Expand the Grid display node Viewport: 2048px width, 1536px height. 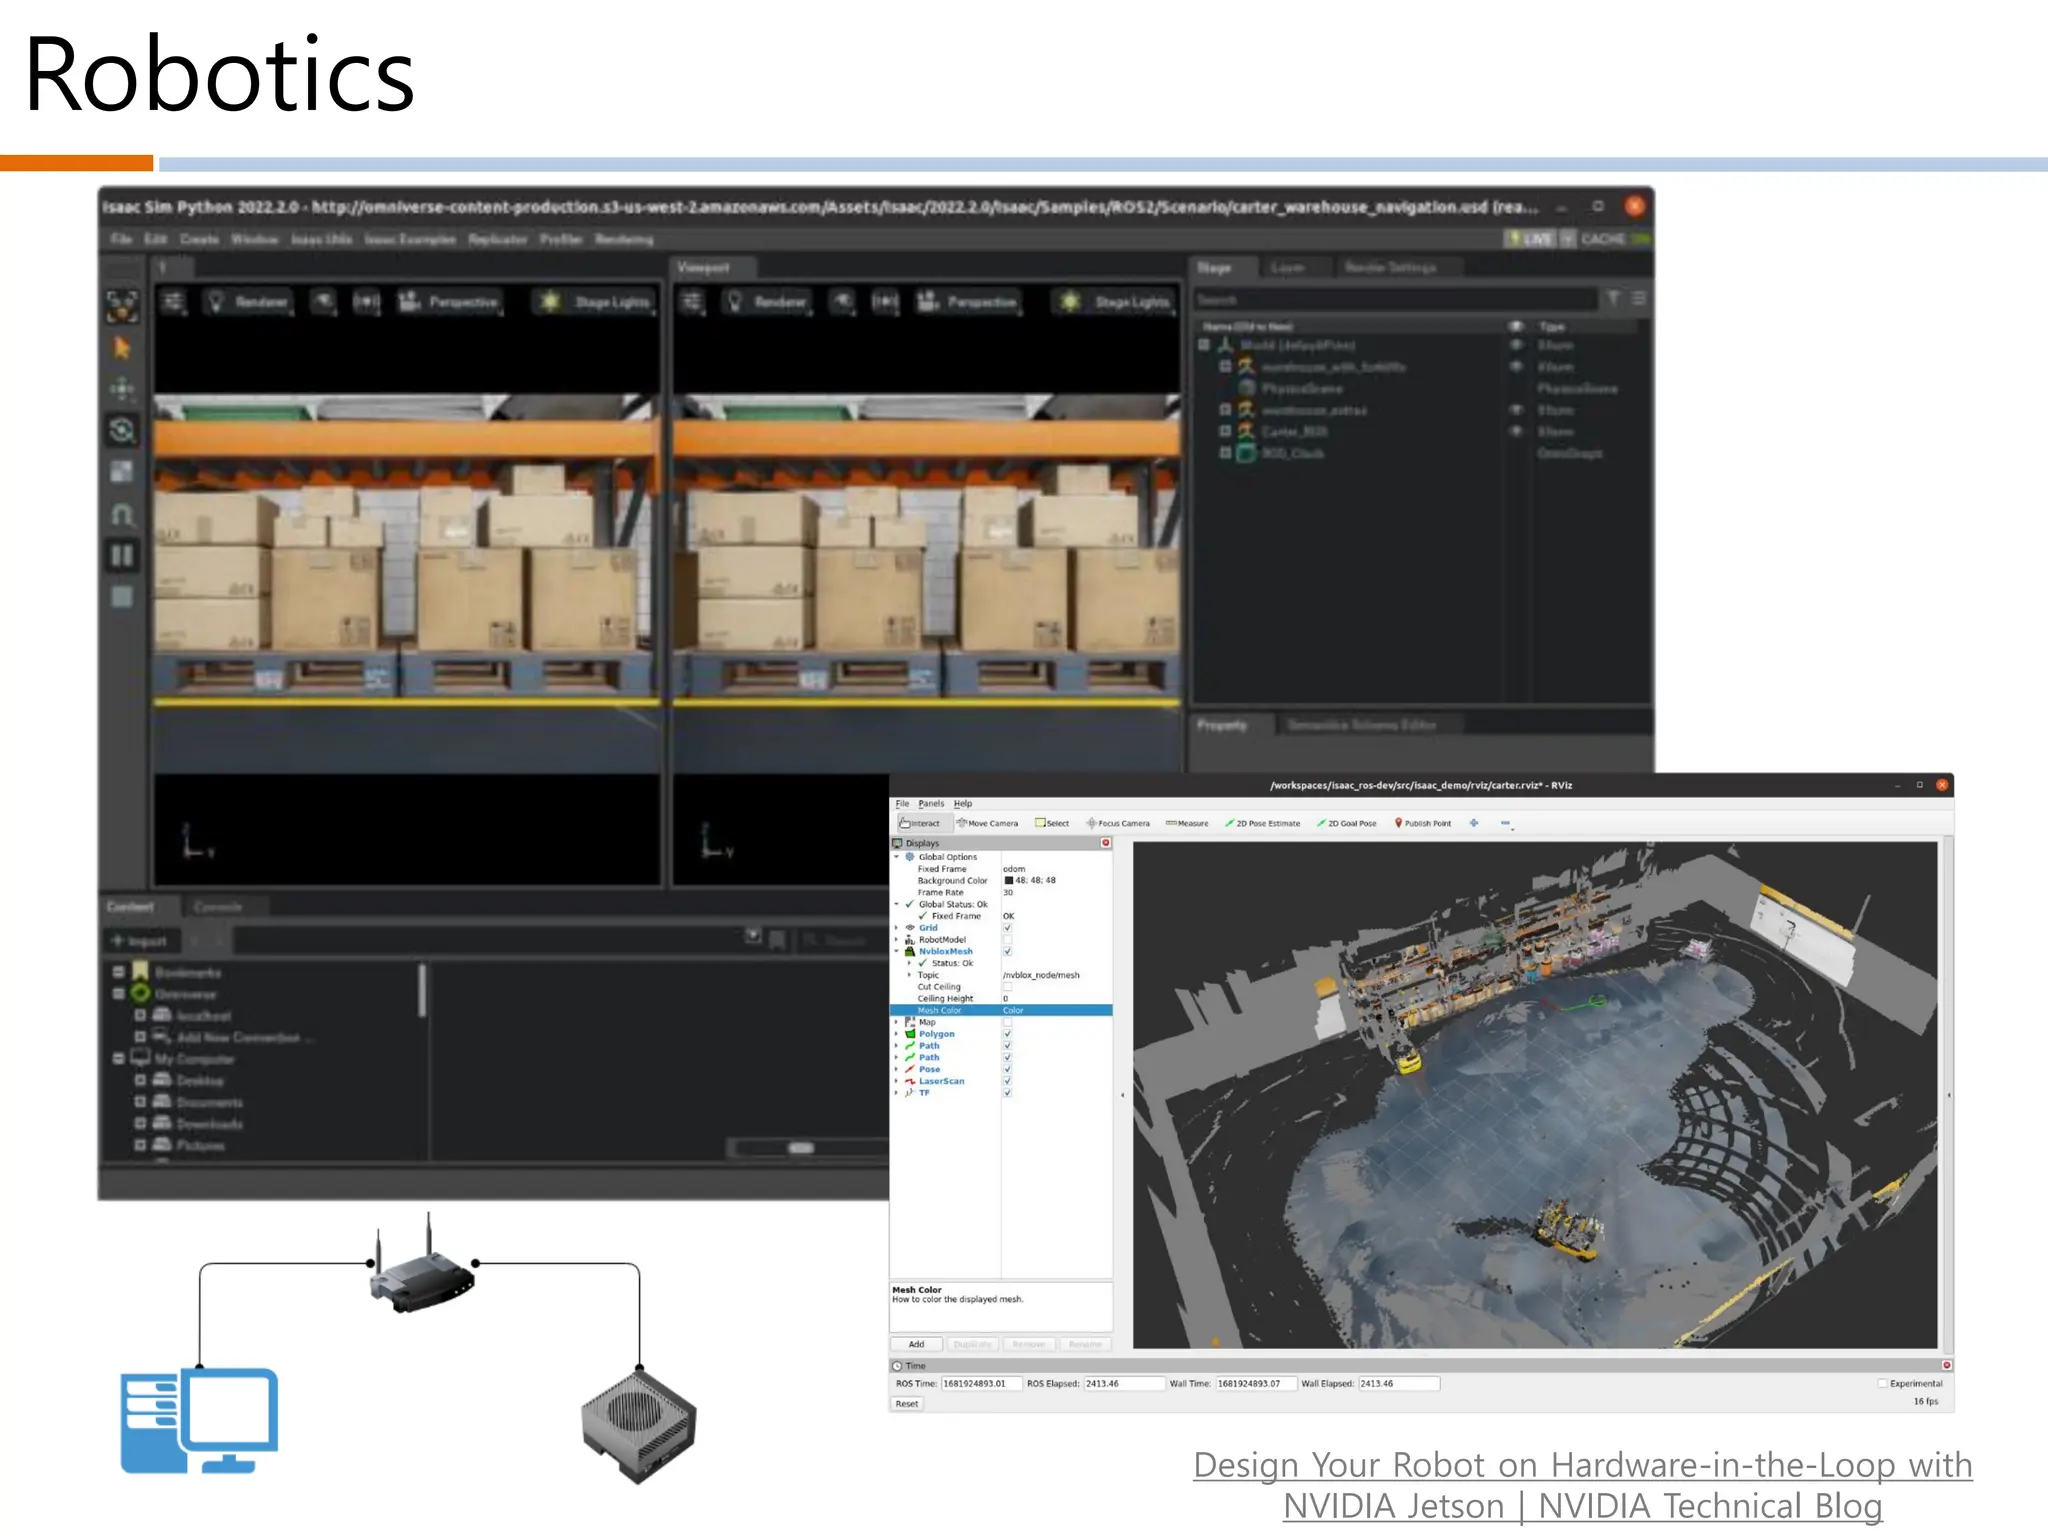click(x=896, y=928)
